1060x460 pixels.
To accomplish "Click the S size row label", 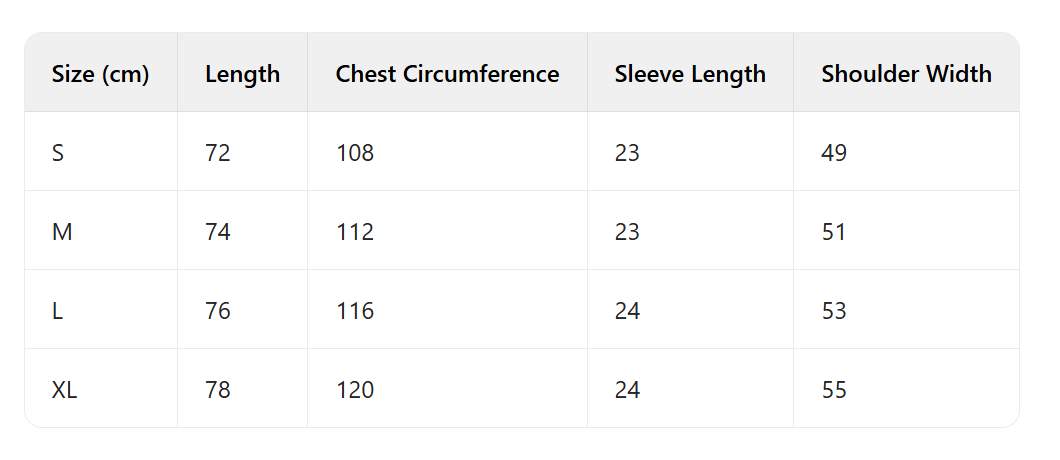I will [x=58, y=153].
